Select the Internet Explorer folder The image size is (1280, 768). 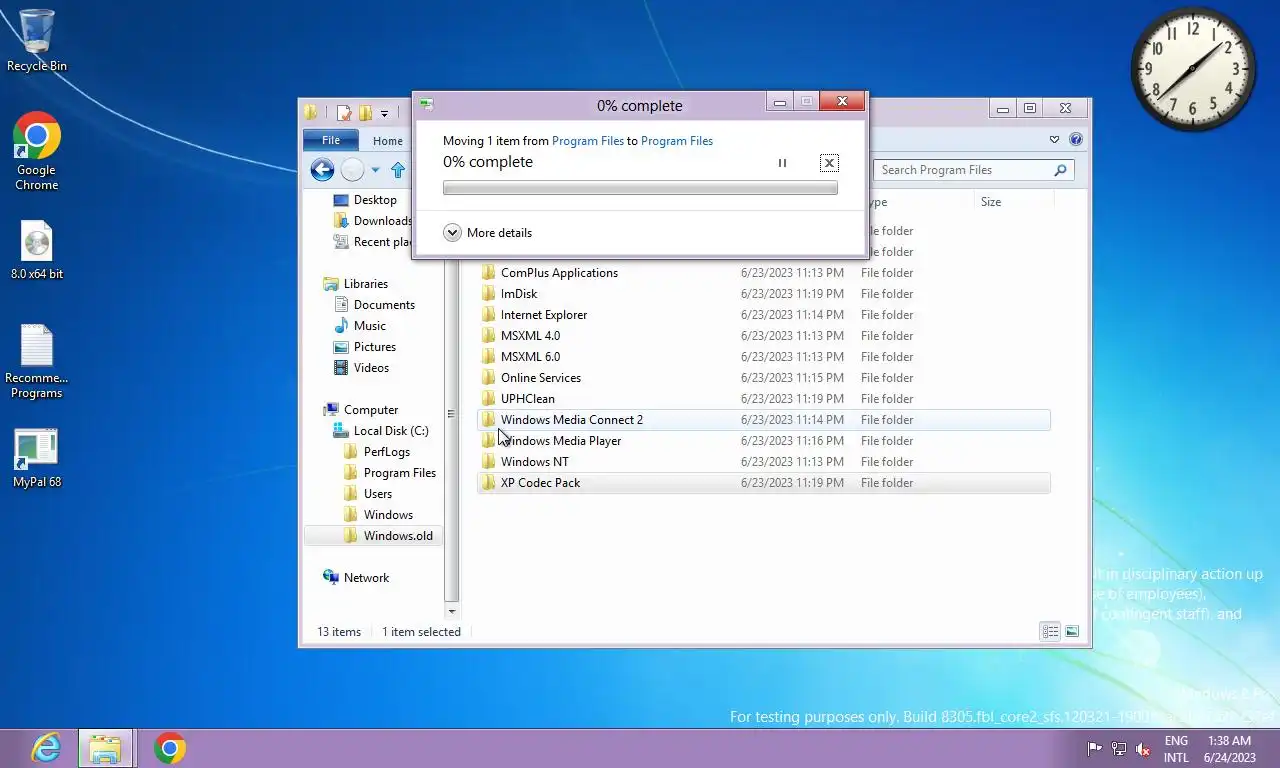pos(764,315)
